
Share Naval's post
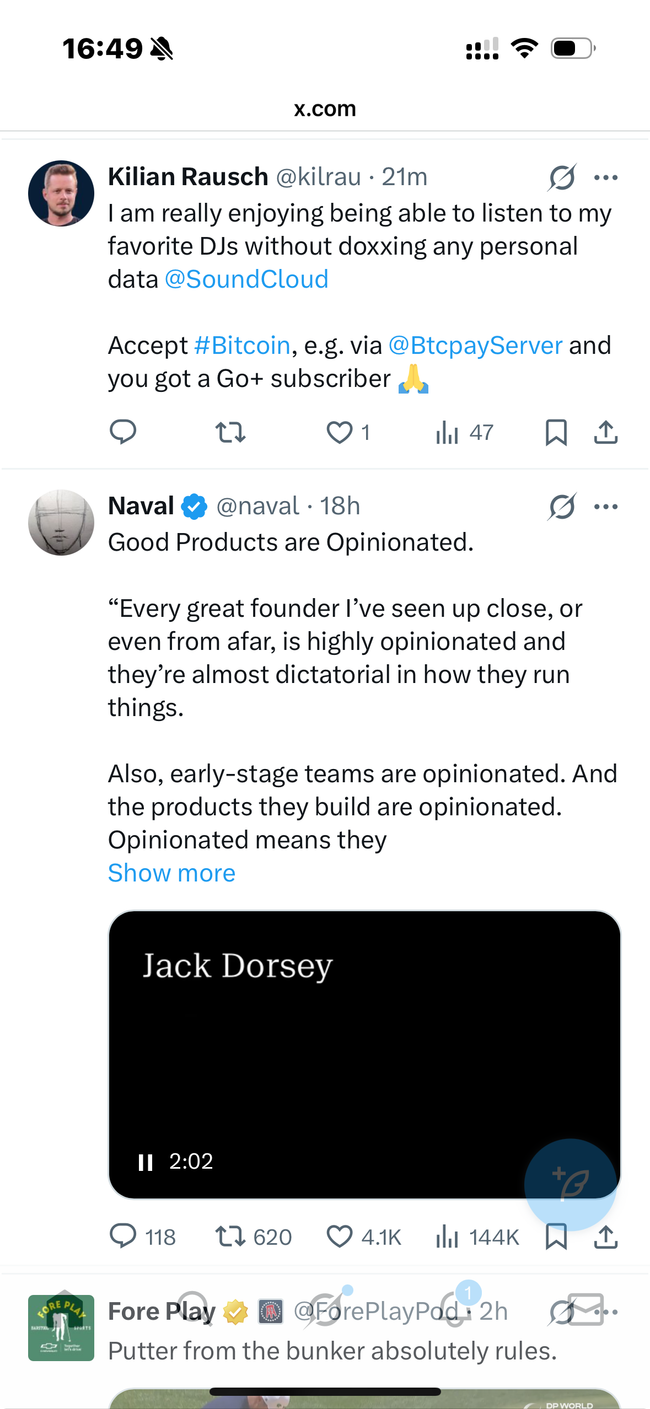point(606,1237)
